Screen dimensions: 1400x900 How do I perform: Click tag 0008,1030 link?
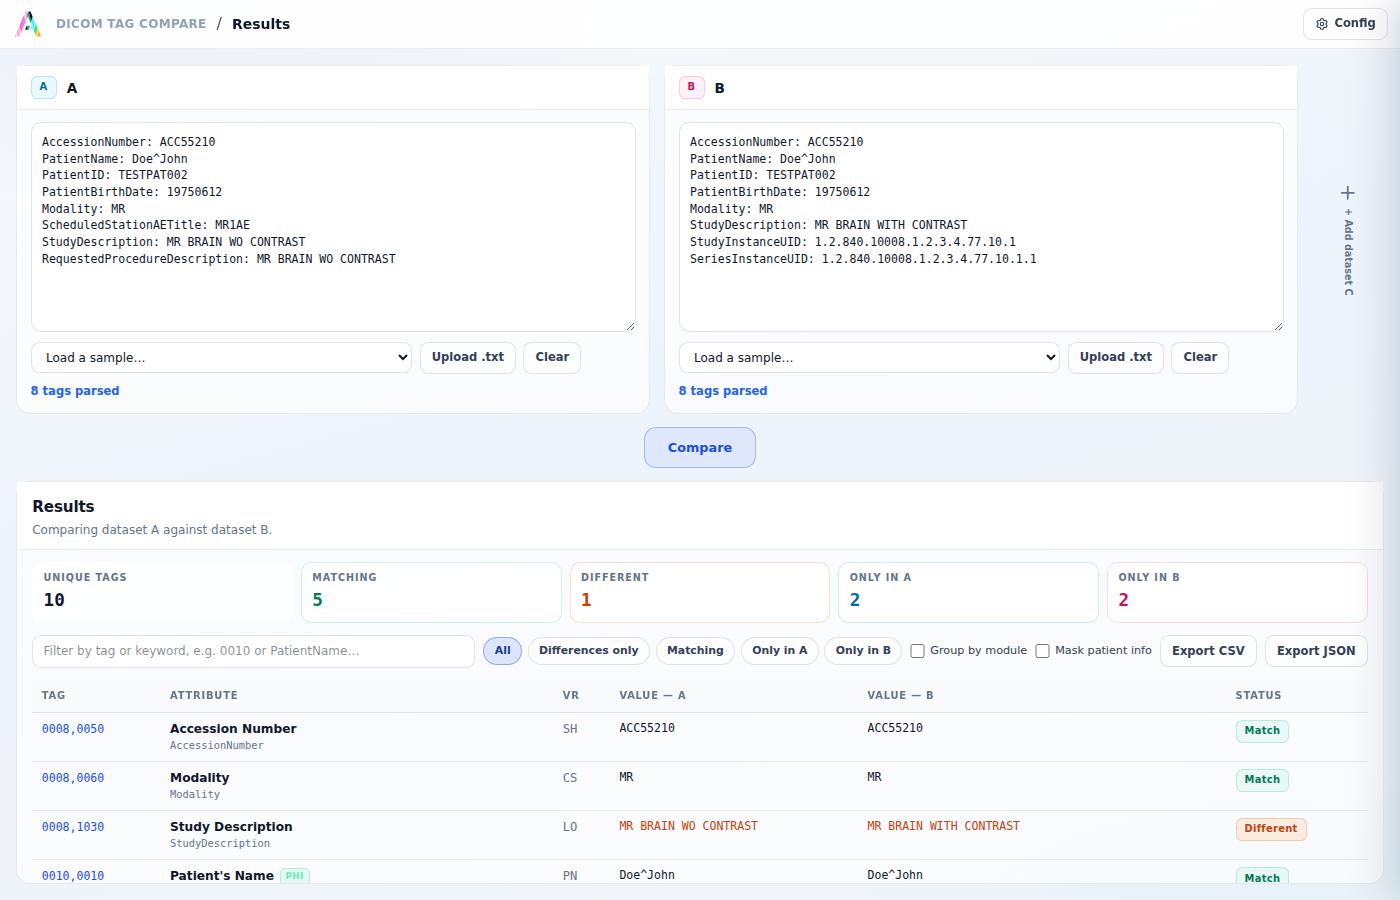73,827
